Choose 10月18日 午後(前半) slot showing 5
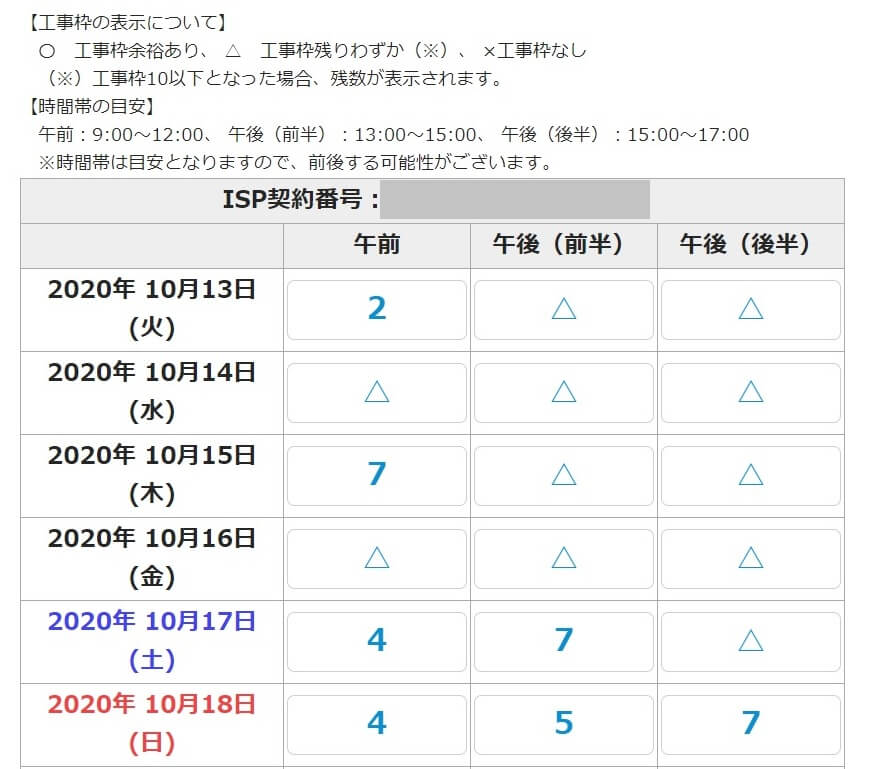 pyautogui.click(x=564, y=725)
